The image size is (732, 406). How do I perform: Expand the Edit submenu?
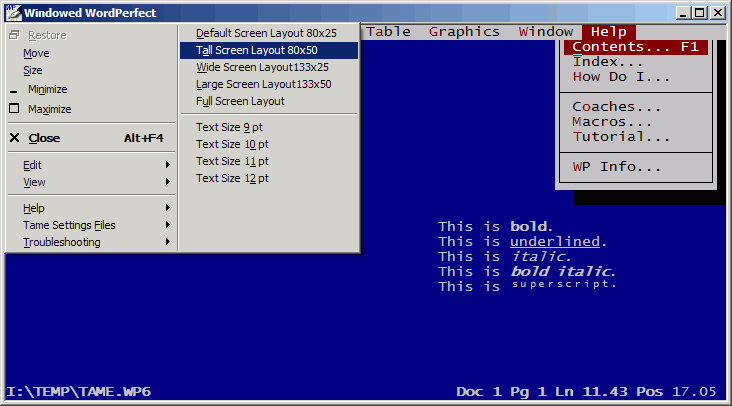coord(33,164)
